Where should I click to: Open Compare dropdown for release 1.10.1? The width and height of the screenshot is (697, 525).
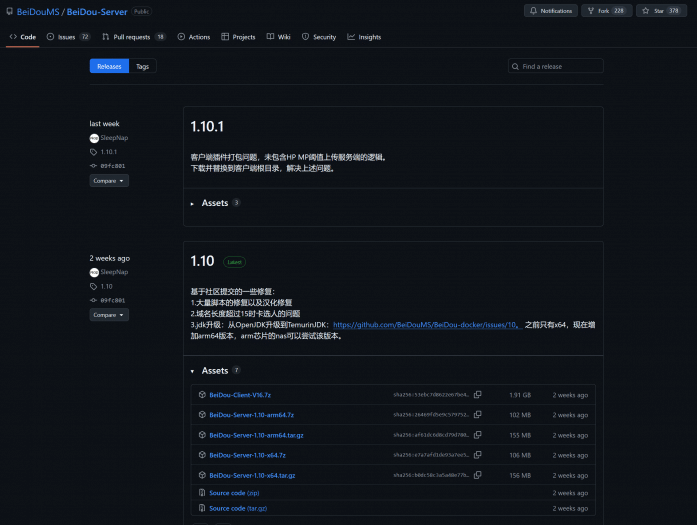[109, 181]
